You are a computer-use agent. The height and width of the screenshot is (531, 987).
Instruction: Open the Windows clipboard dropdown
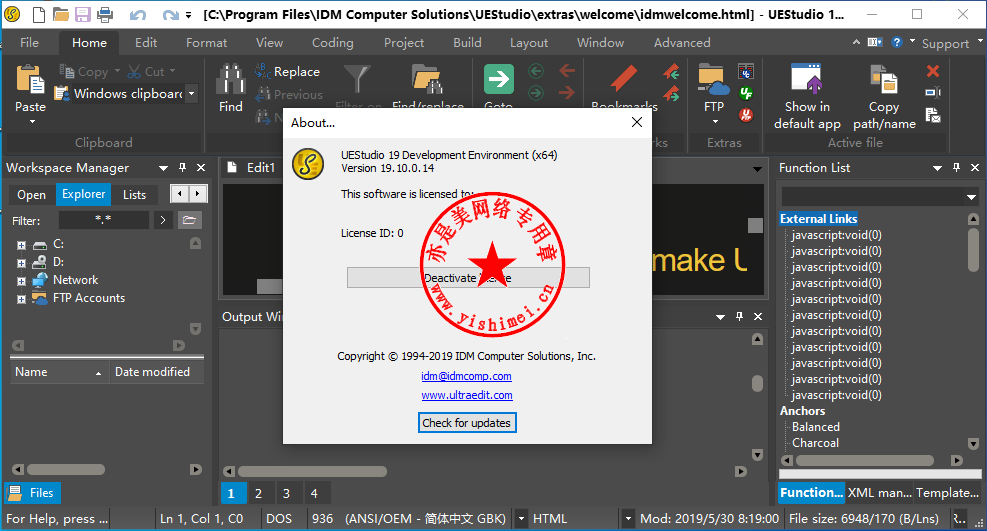191,94
